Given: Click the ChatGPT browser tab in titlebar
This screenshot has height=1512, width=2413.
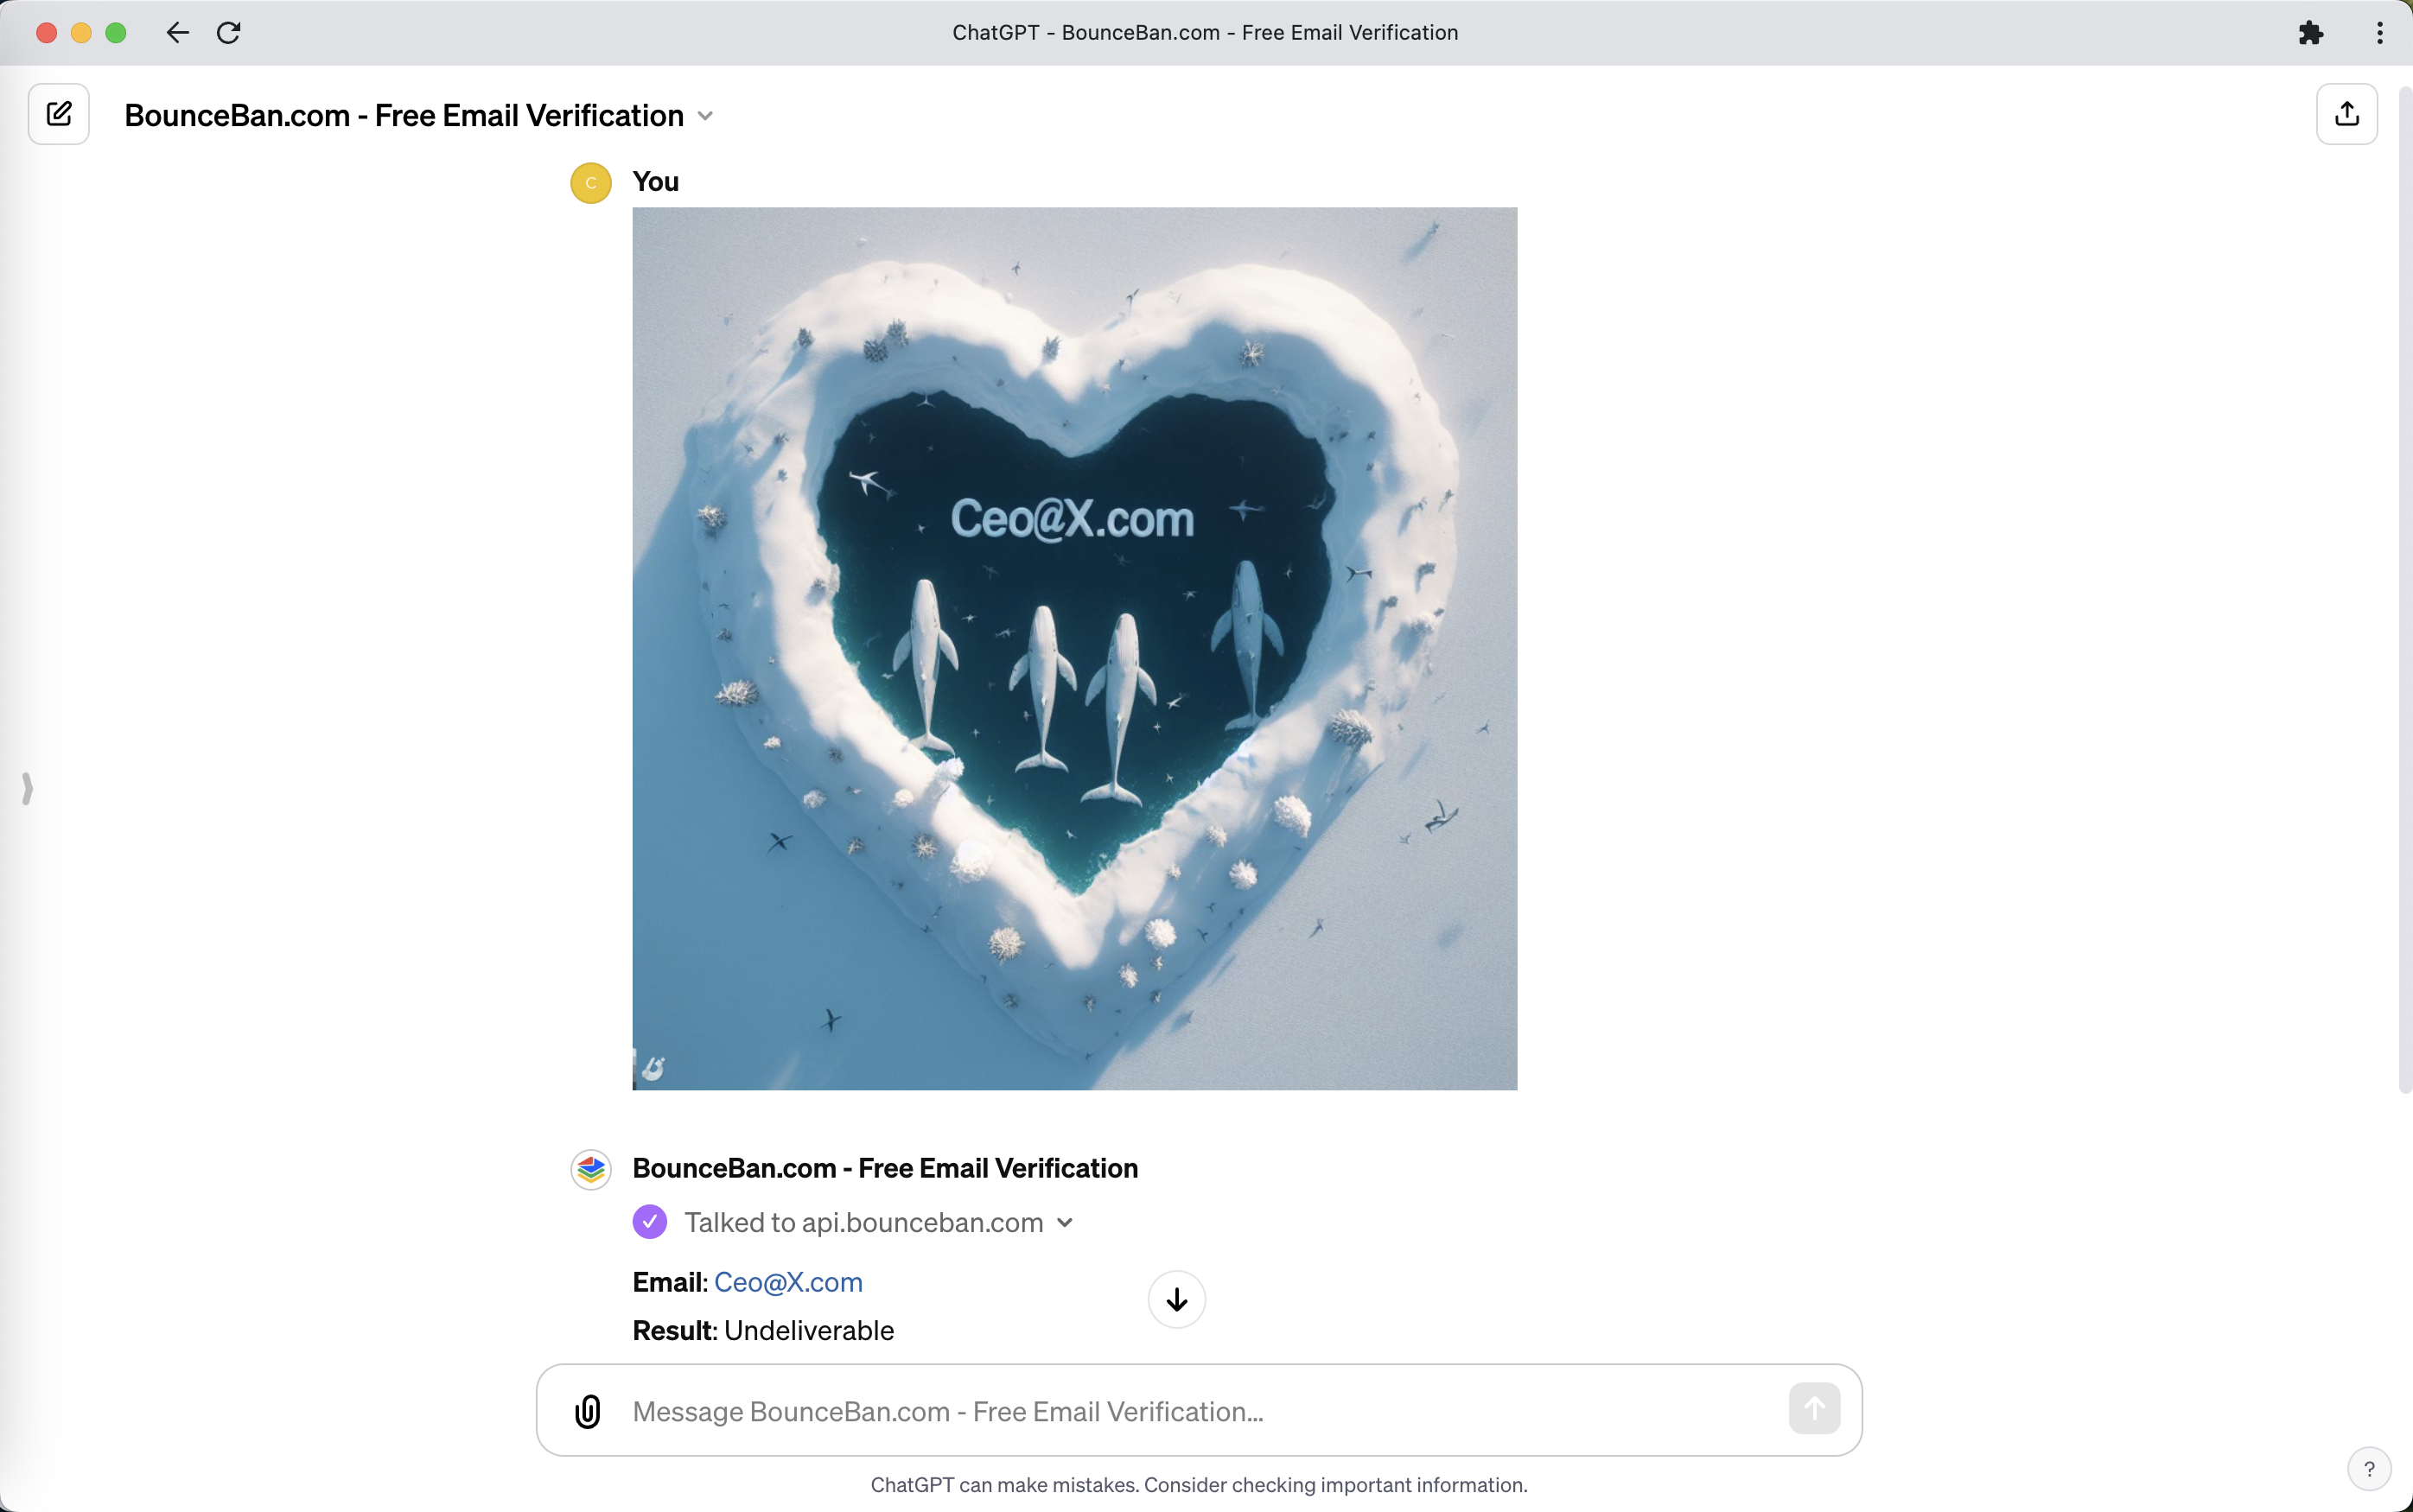Looking at the screenshot, I should point(1204,33).
